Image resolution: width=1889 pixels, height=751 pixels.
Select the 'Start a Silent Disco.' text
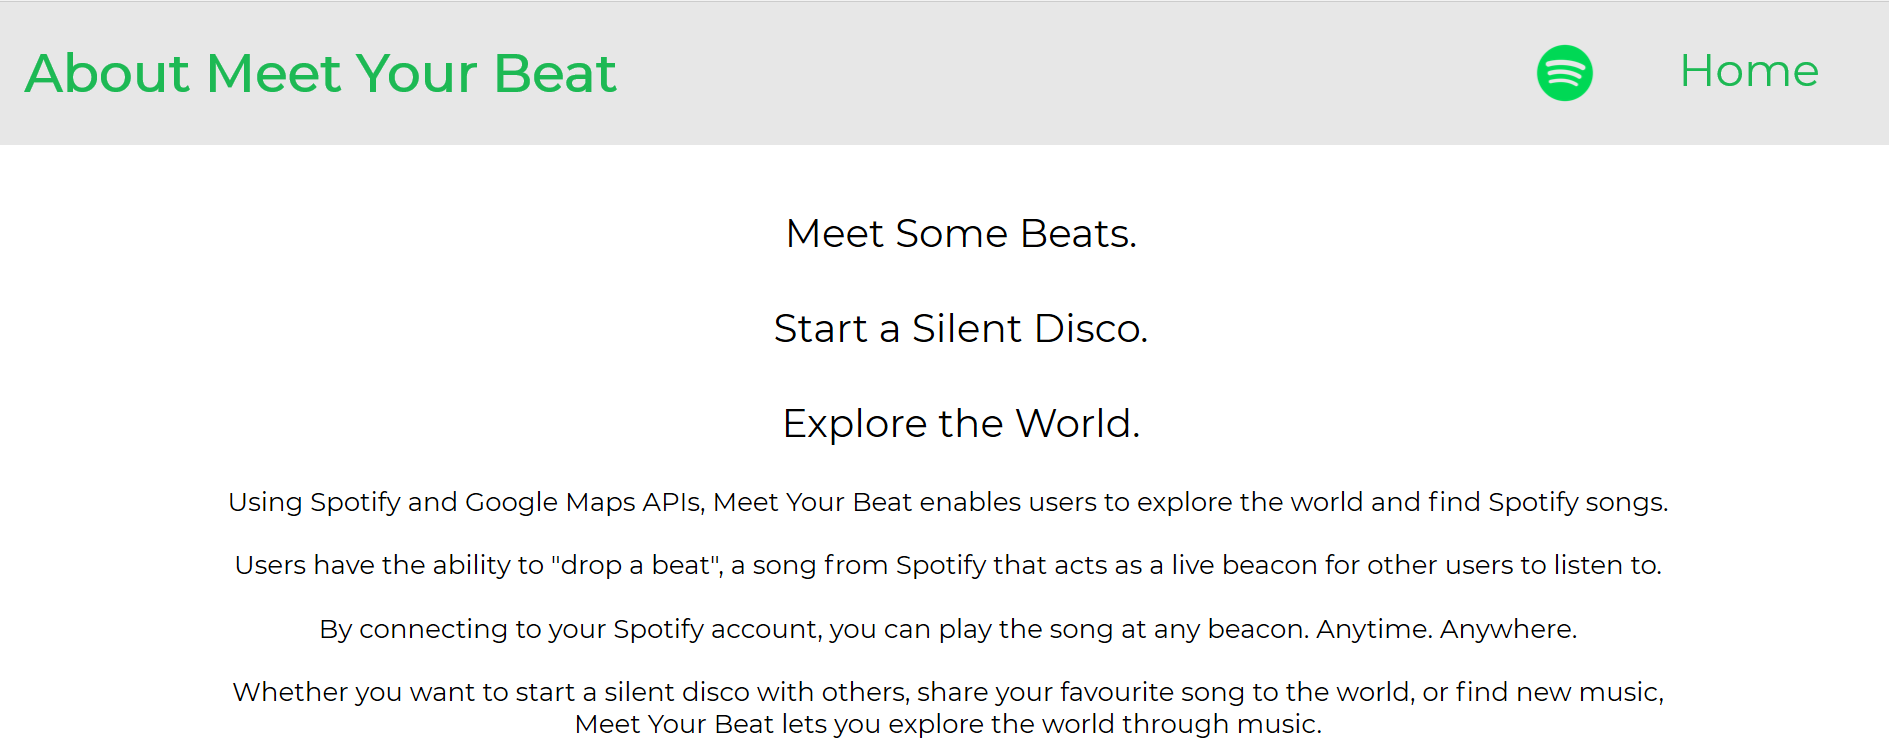[961, 329]
